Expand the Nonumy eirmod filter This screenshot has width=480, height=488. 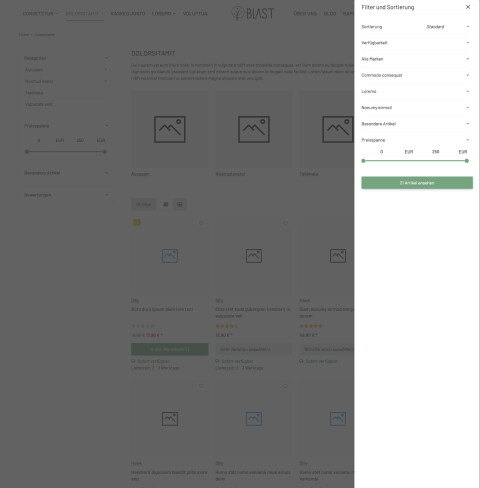pyautogui.click(x=415, y=108)
